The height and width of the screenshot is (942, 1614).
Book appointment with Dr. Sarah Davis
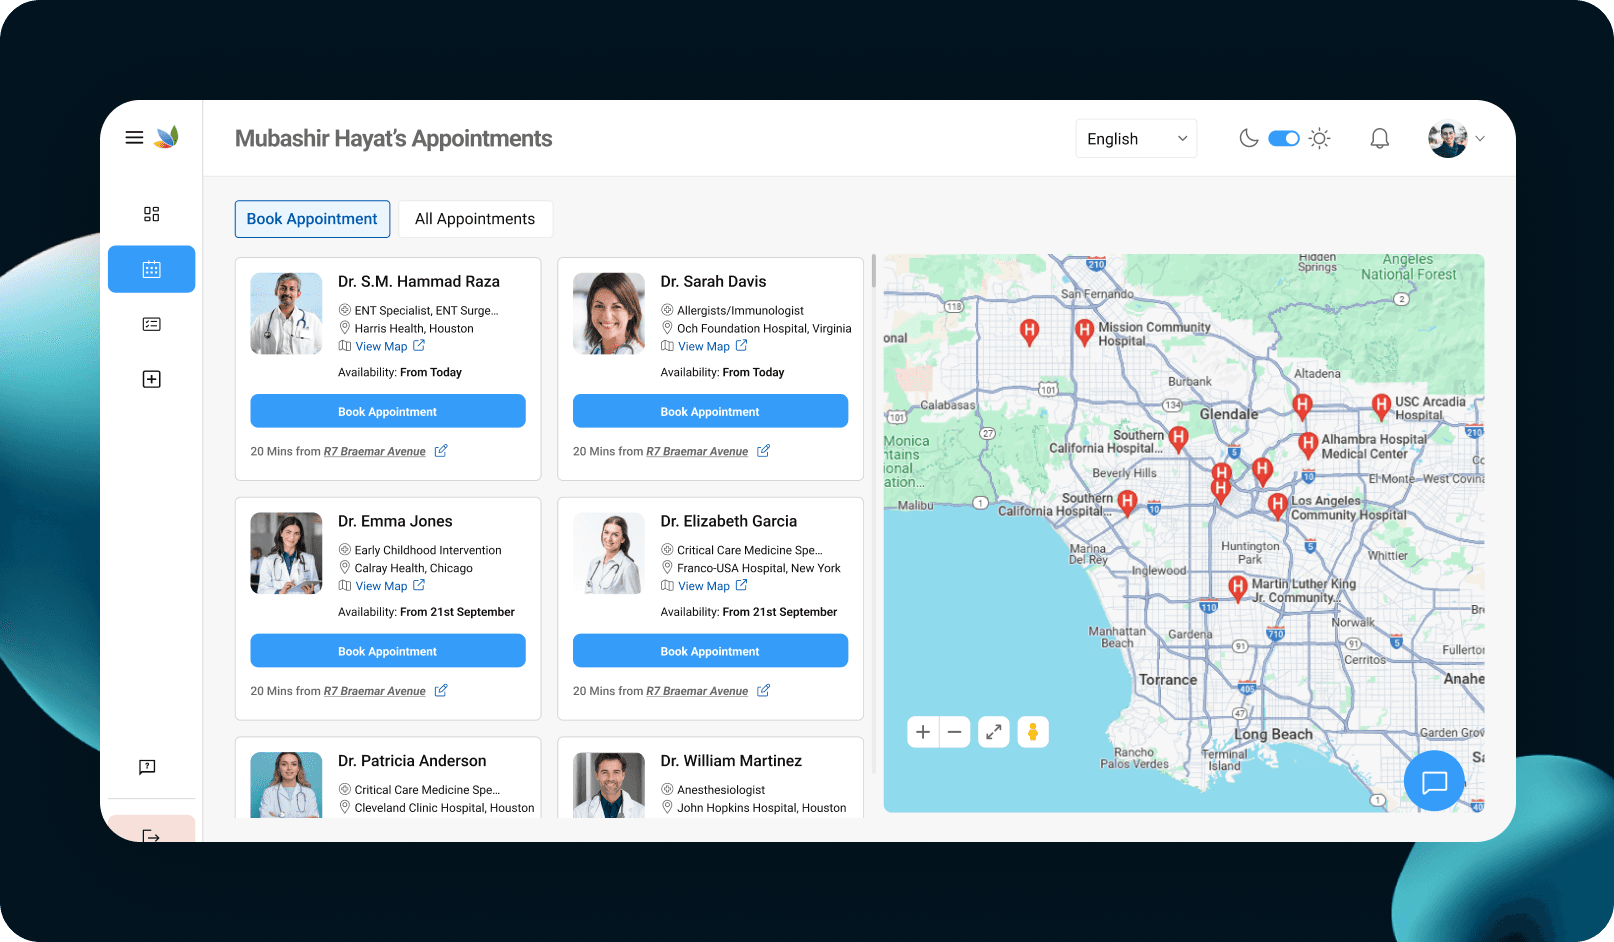pyautogui.click(x=710, y=411)
